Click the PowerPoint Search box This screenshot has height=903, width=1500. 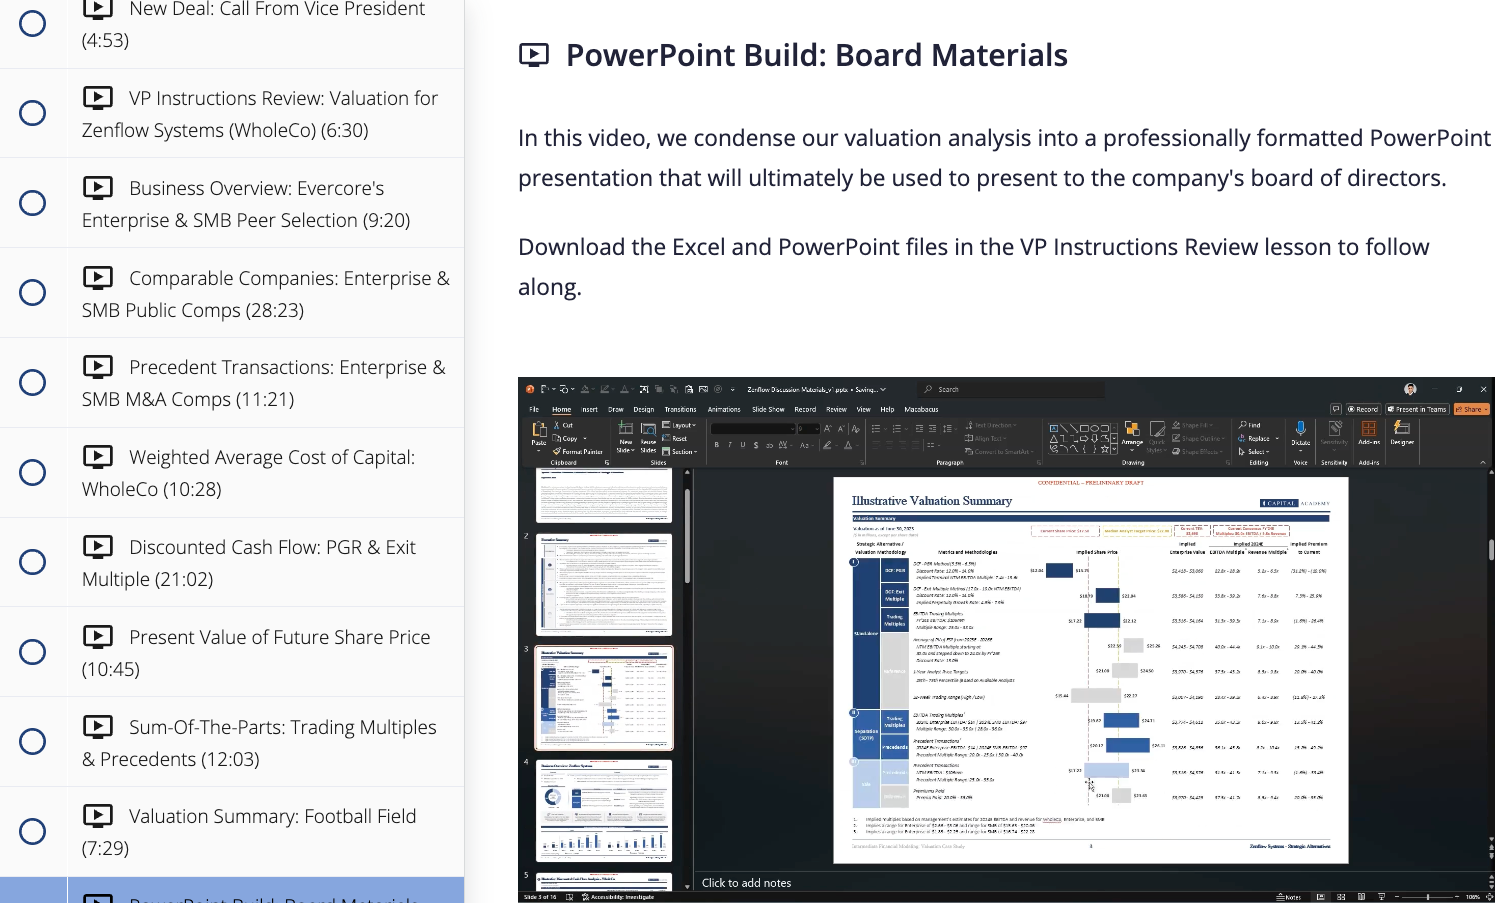point(1012,389)
